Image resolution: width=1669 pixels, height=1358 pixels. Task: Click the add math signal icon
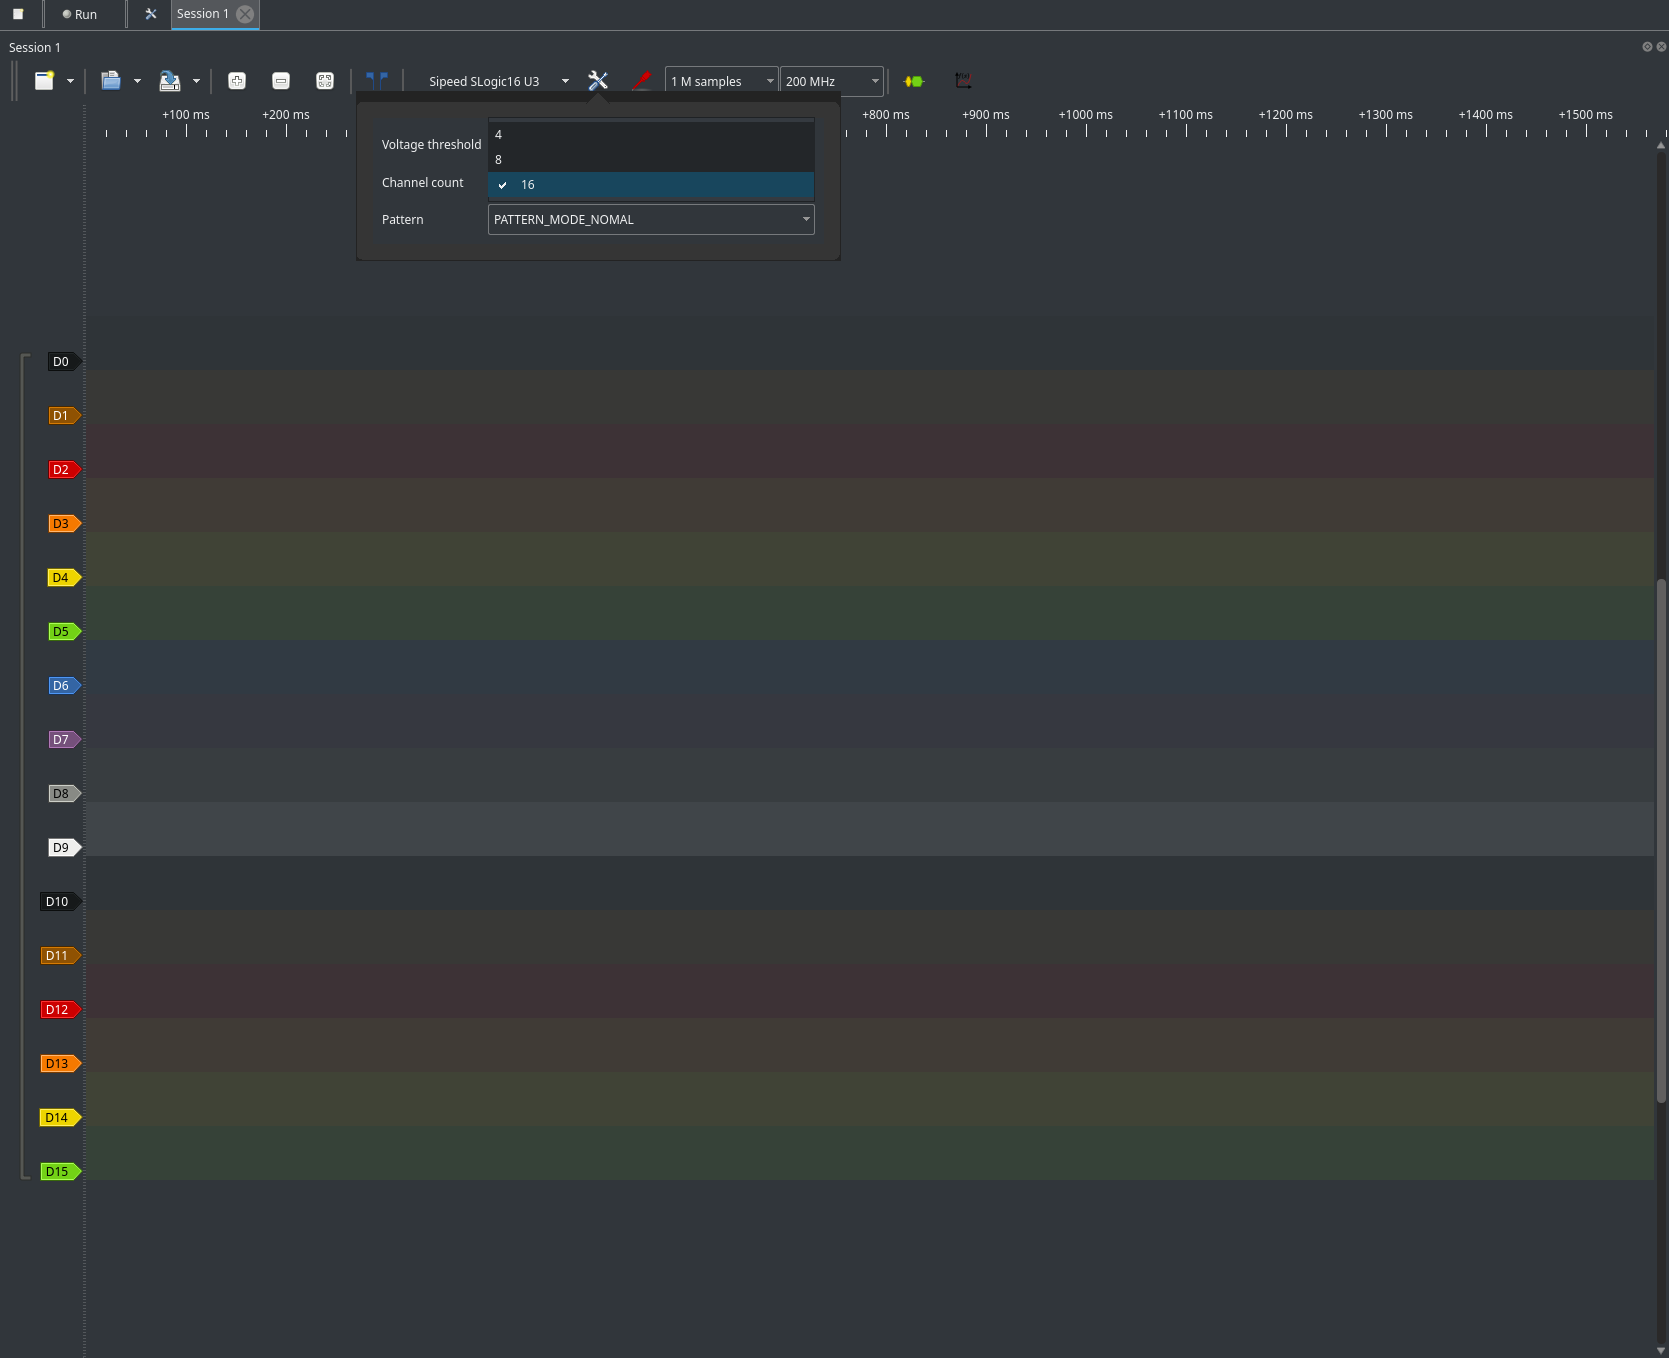(963, 81)
